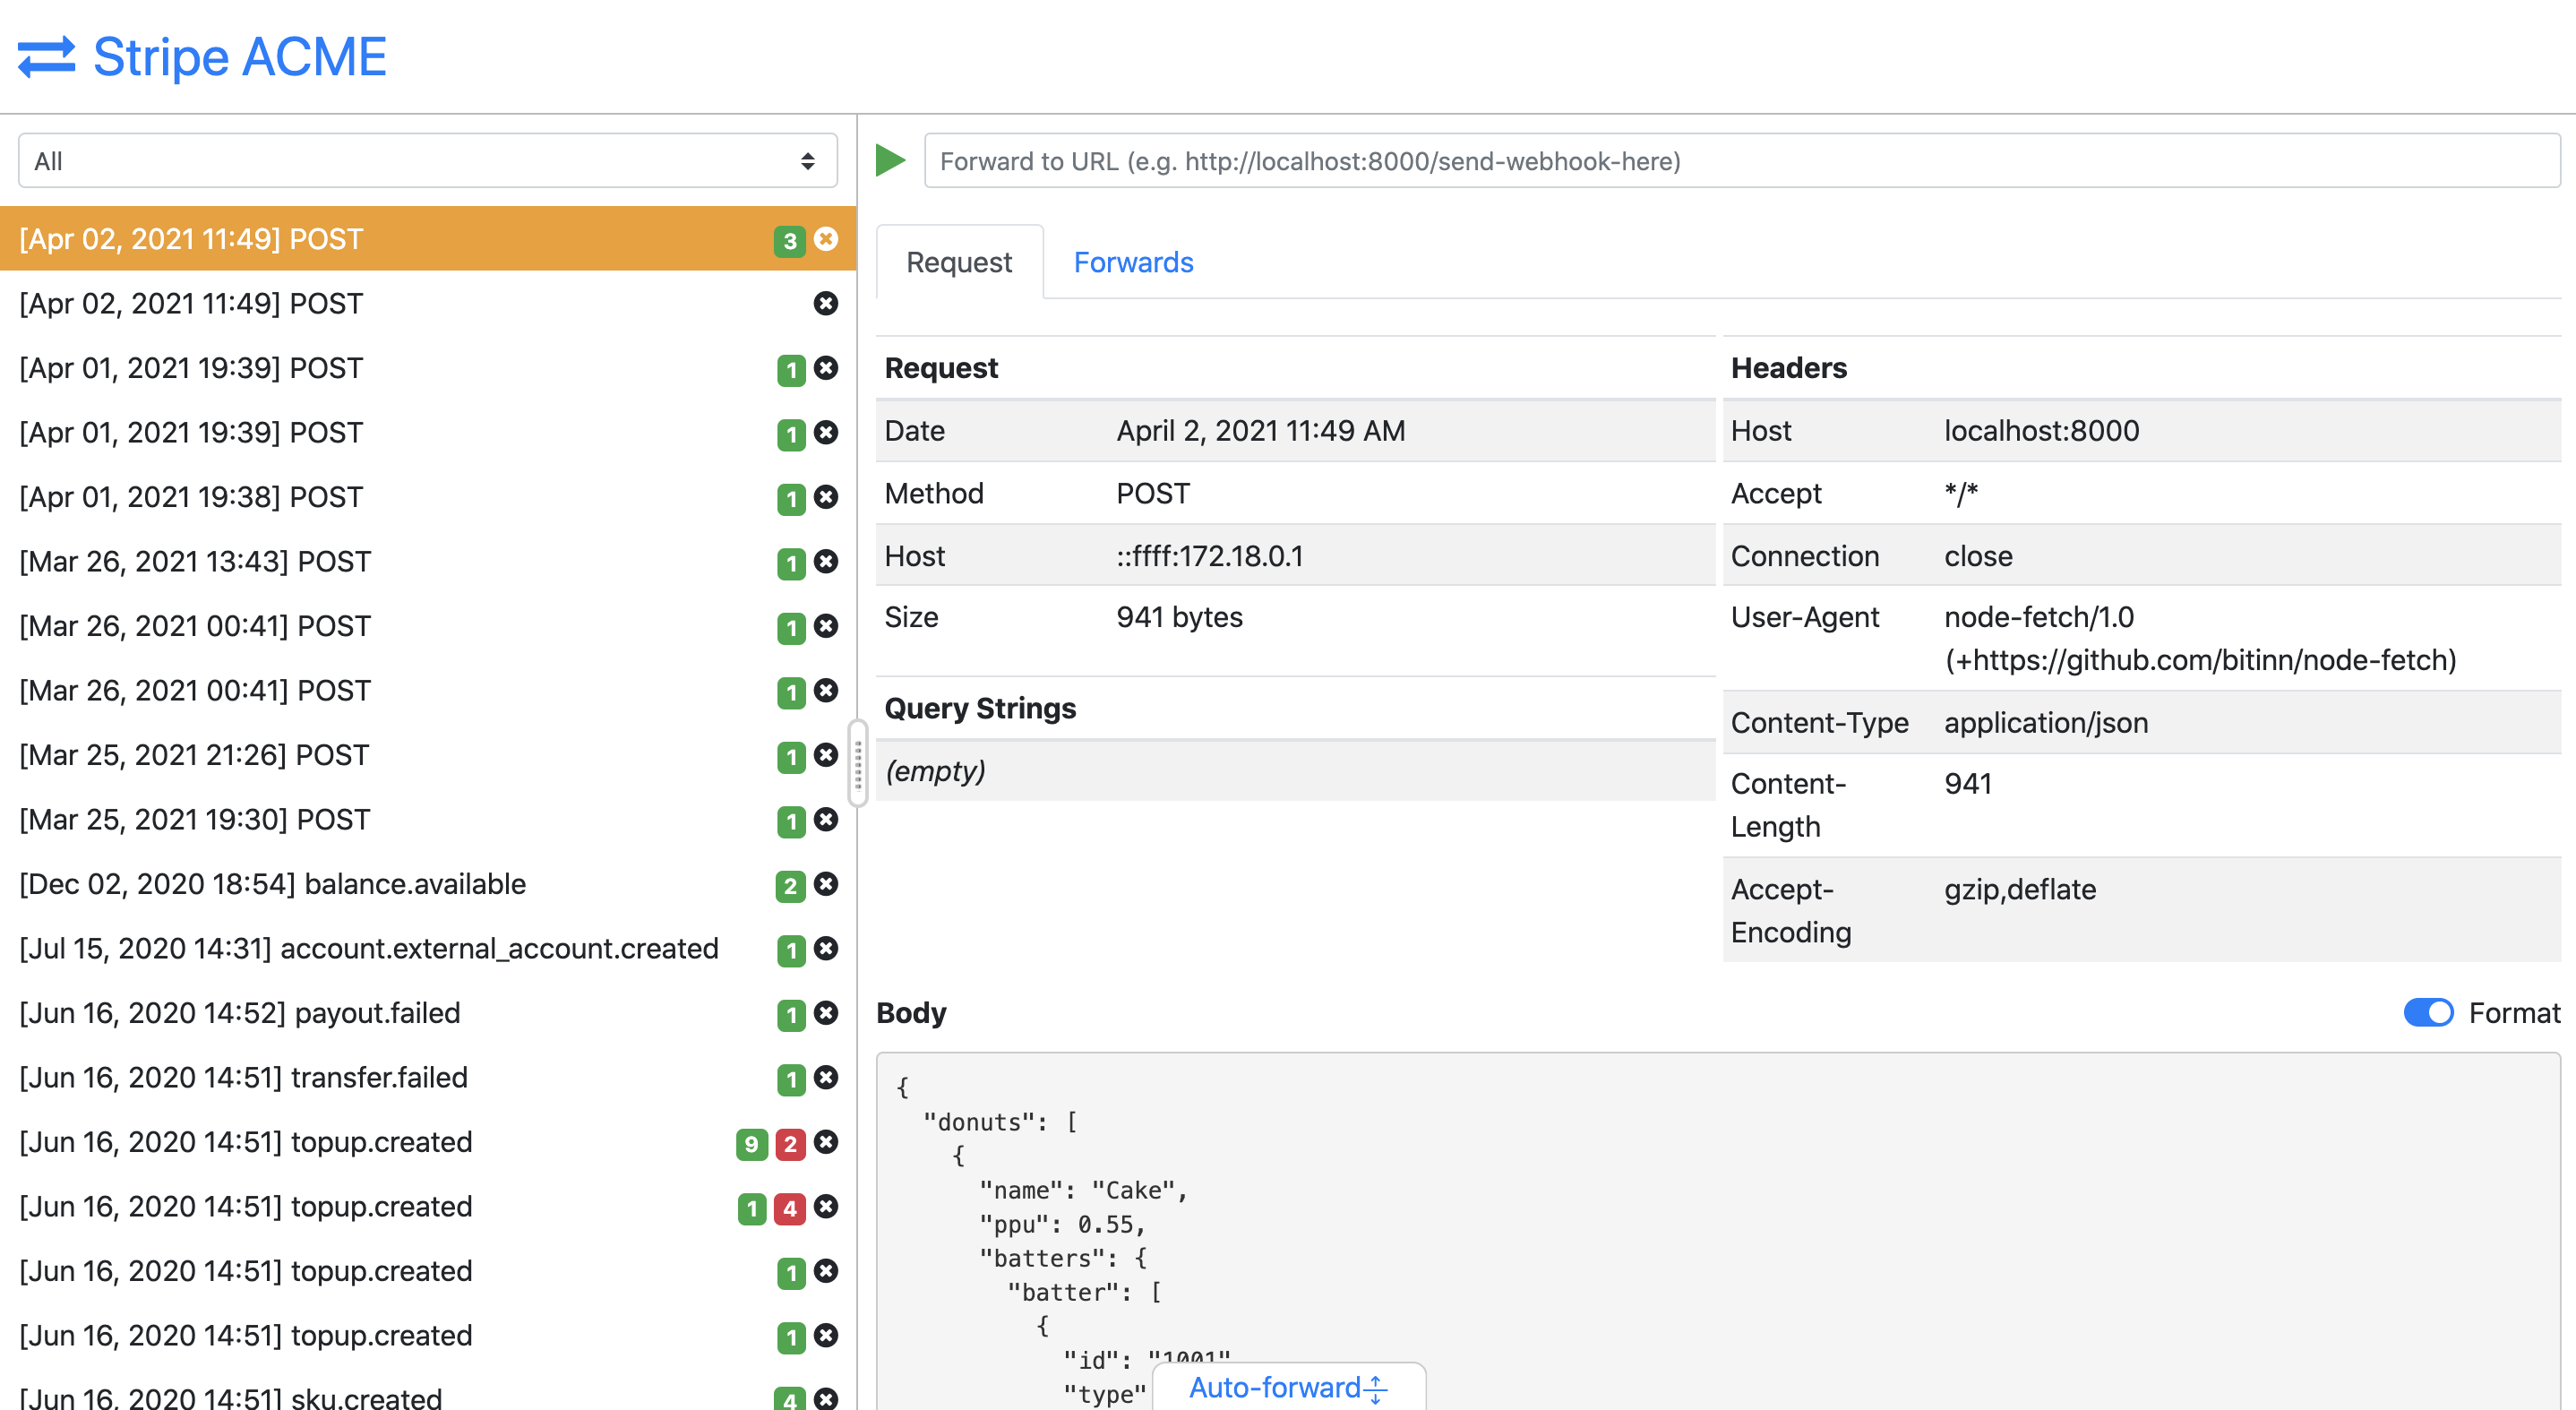Screen dimensions: 2576x1410
Task: Select the Request tab
Action: point(959,261)
